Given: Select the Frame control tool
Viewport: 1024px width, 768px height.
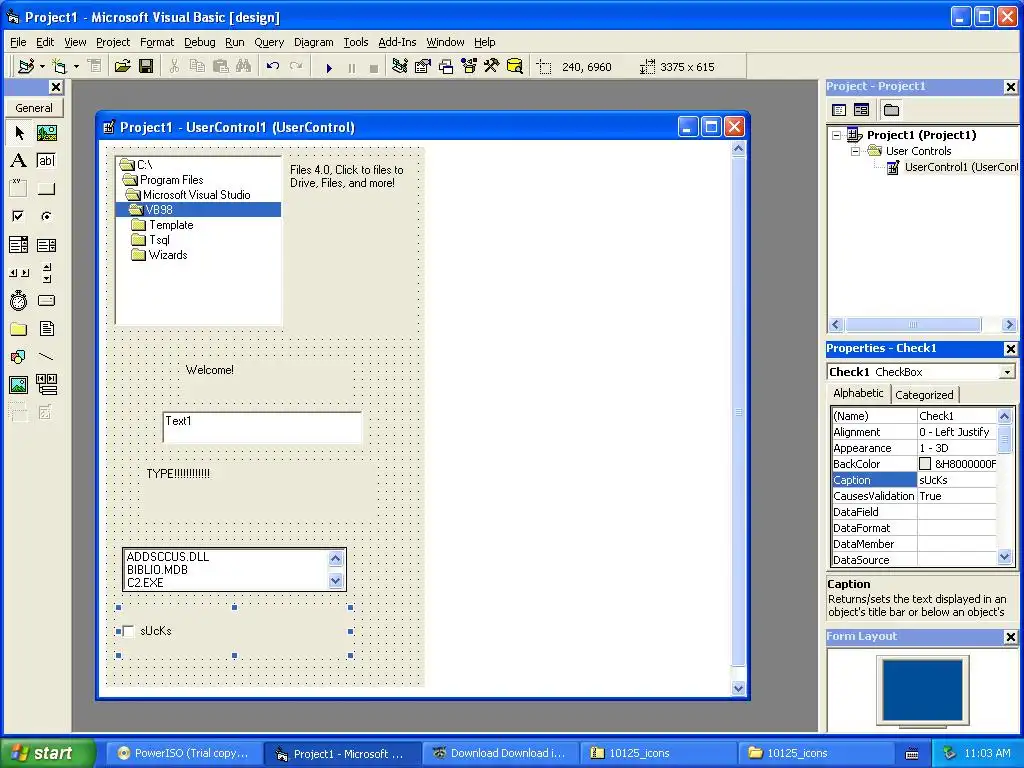Looking at the screenshot, I should (x=19, y=189).
